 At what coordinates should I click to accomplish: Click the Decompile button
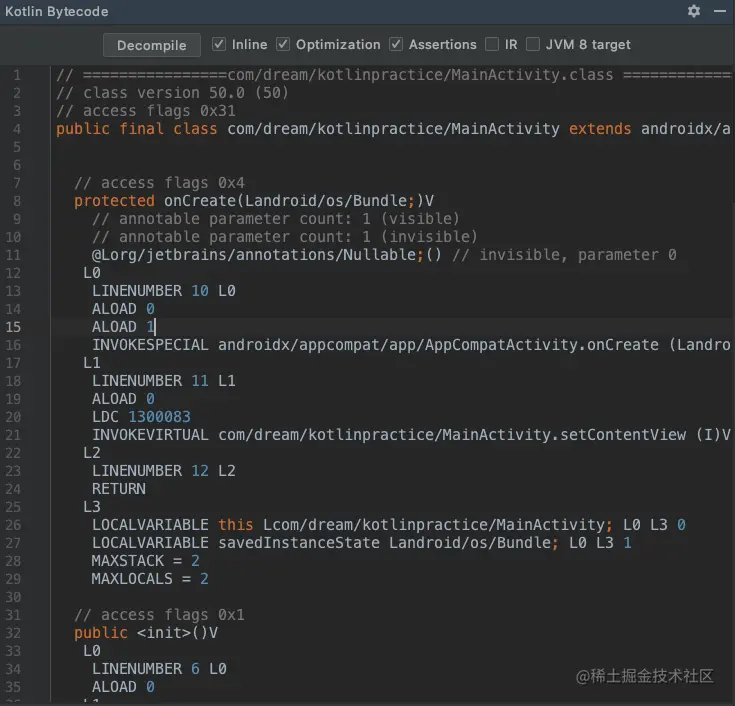(151, 45)
